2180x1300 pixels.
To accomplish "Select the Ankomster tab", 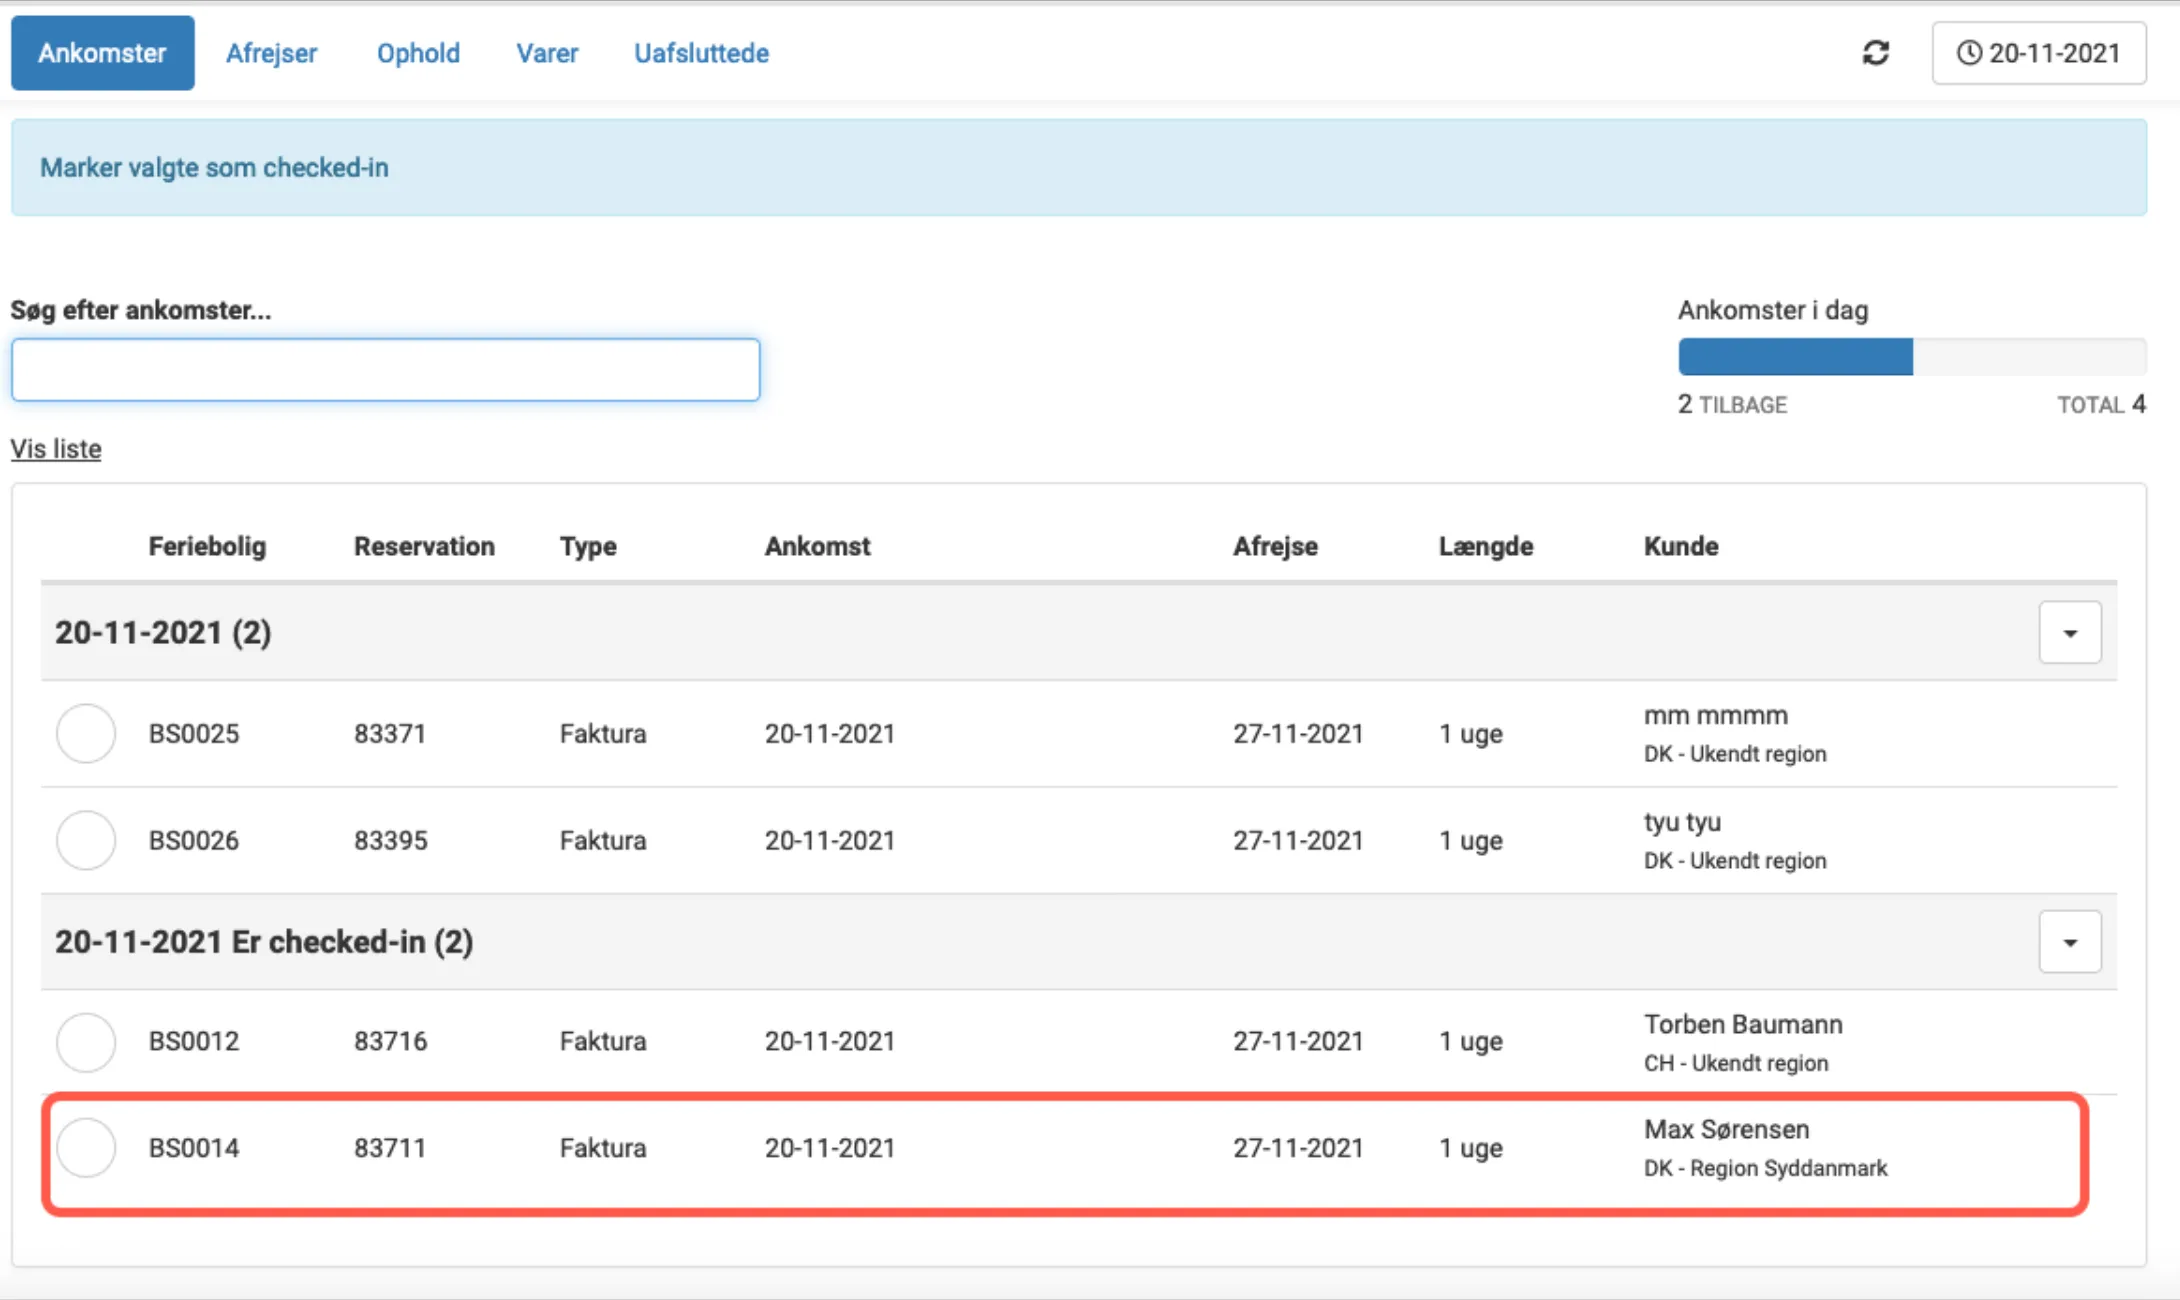I will click(x=102, y=53).
